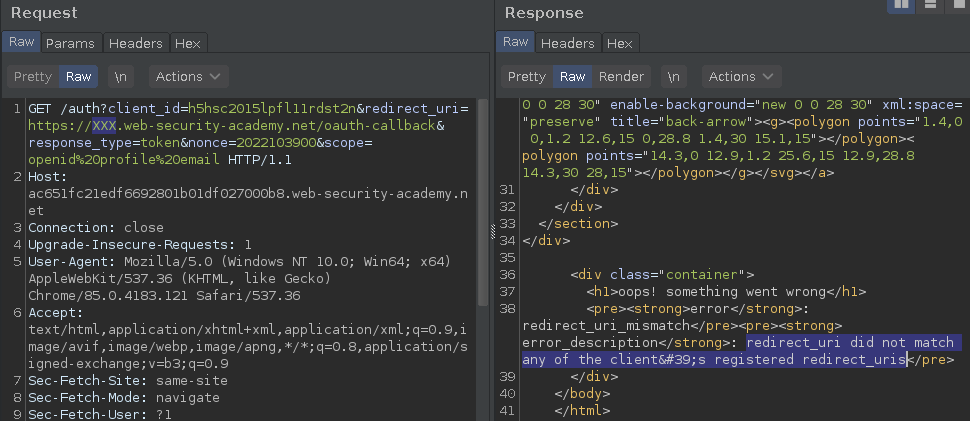Image resolution: width=970 pixels, height=421 pixels.
Task: Select Pretty view in Response editor
Action: click(x=526, y=77)
